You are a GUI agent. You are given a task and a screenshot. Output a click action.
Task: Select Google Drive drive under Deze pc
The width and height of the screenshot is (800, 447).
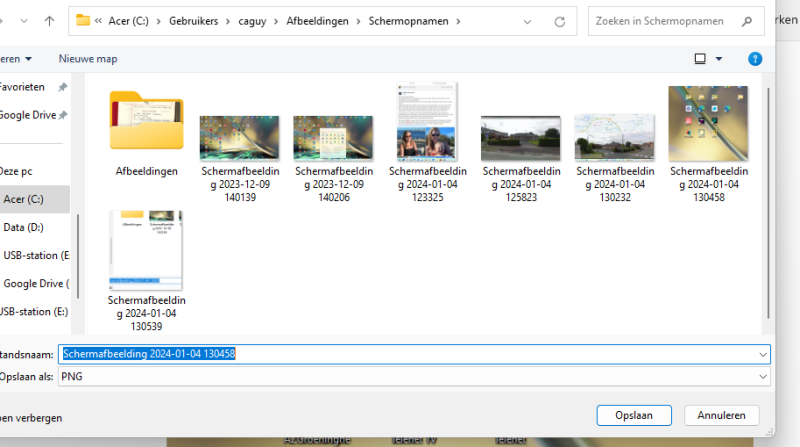tap(35, 283)
